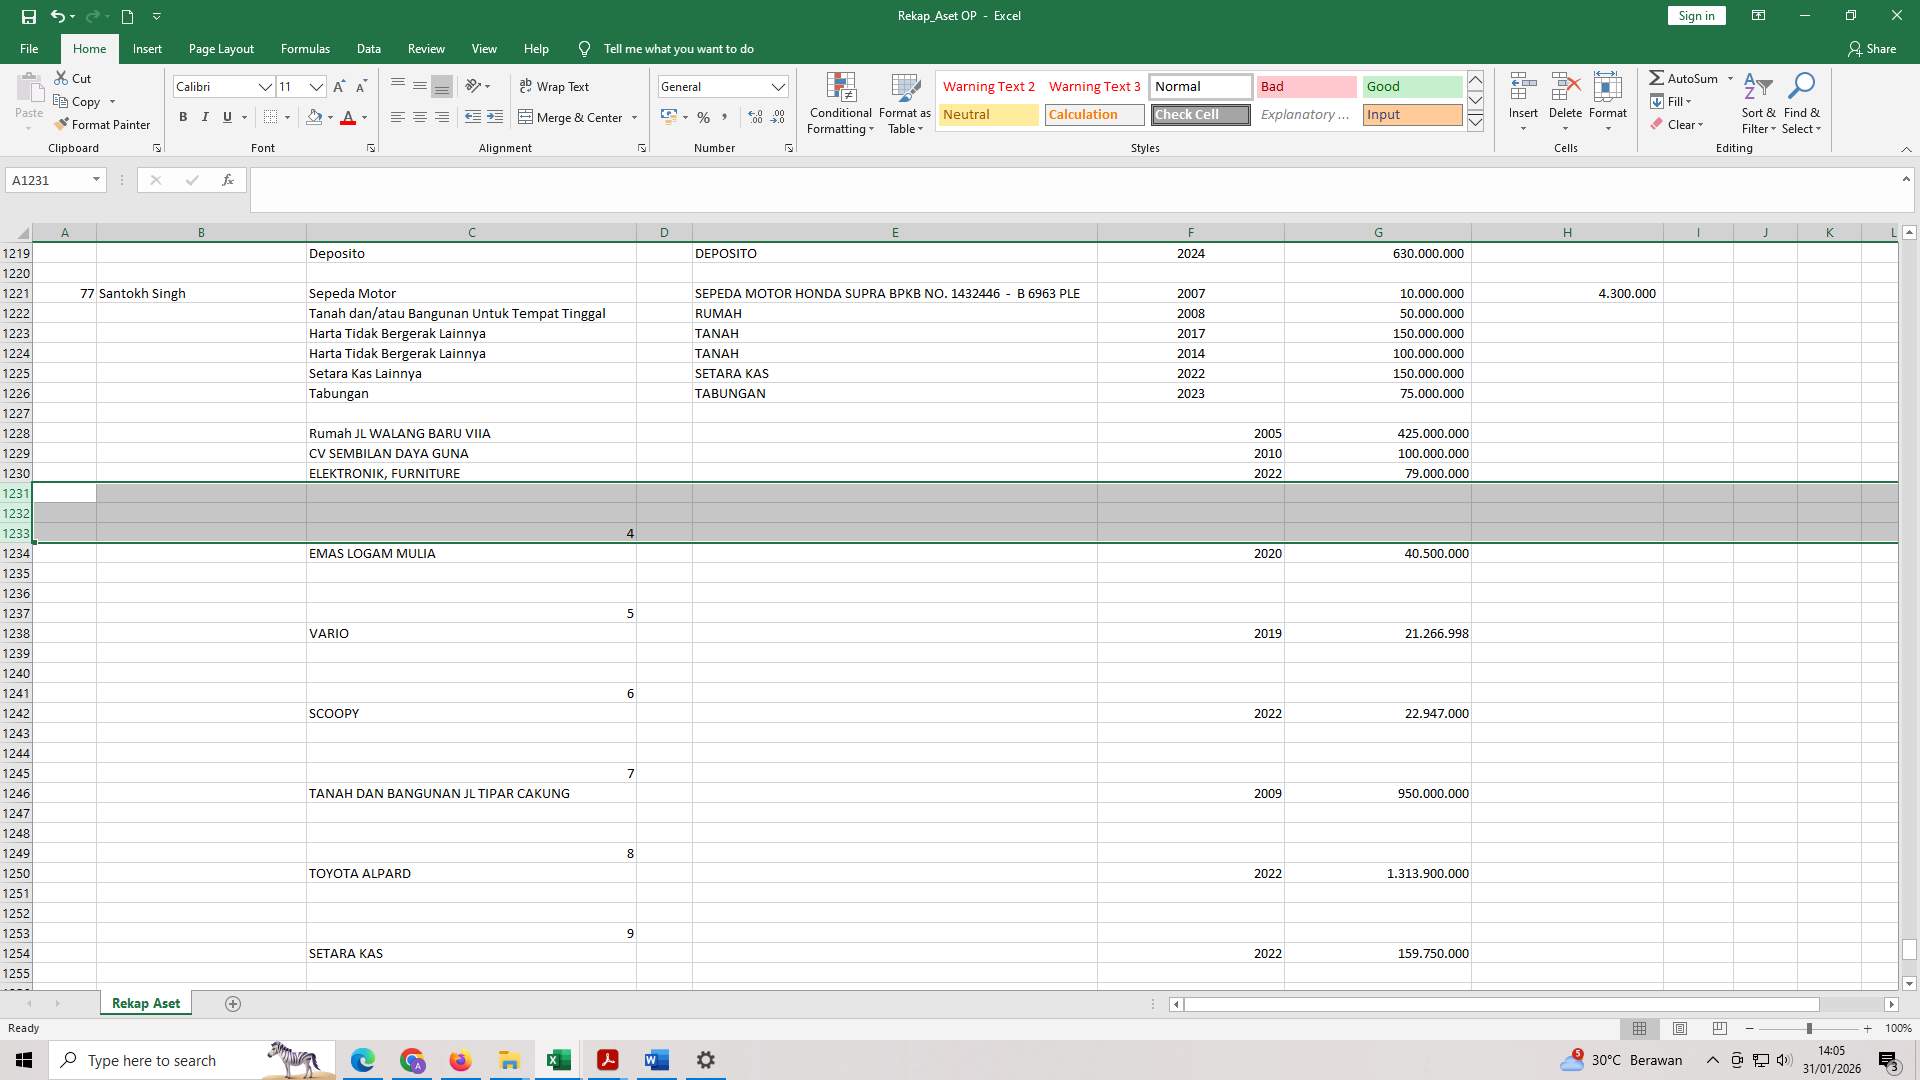Click the Sign in button
The image size is (1920, 1080).
[1695, 15]
